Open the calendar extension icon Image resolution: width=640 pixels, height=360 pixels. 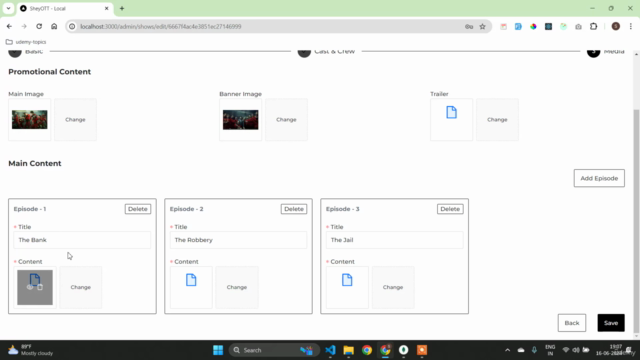(503, 27)
